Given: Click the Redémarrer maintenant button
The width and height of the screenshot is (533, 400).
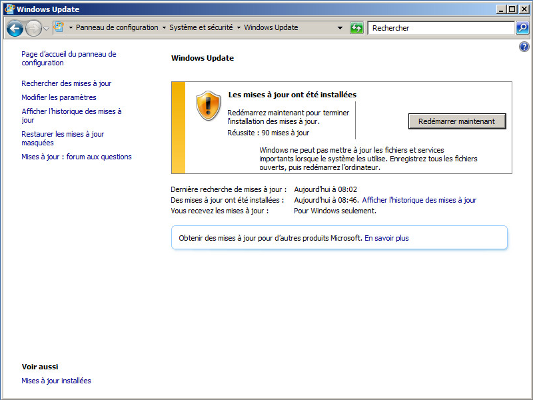Looking at the screenshot, I should [x=457, y=121].
